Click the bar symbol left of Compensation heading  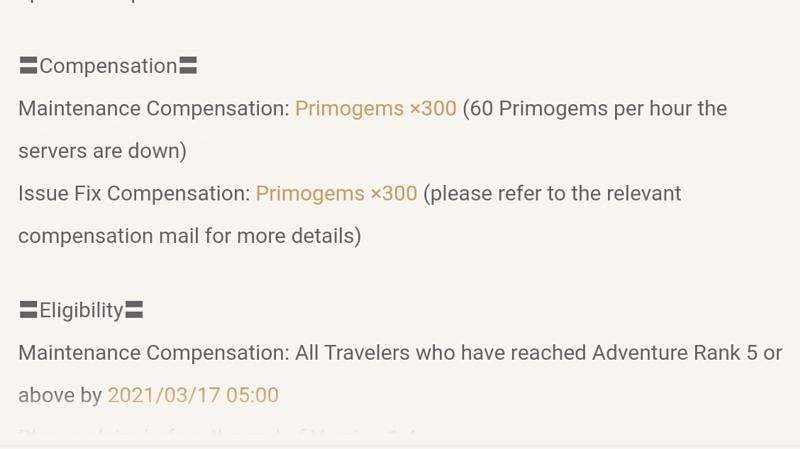(x=29, y=66)
